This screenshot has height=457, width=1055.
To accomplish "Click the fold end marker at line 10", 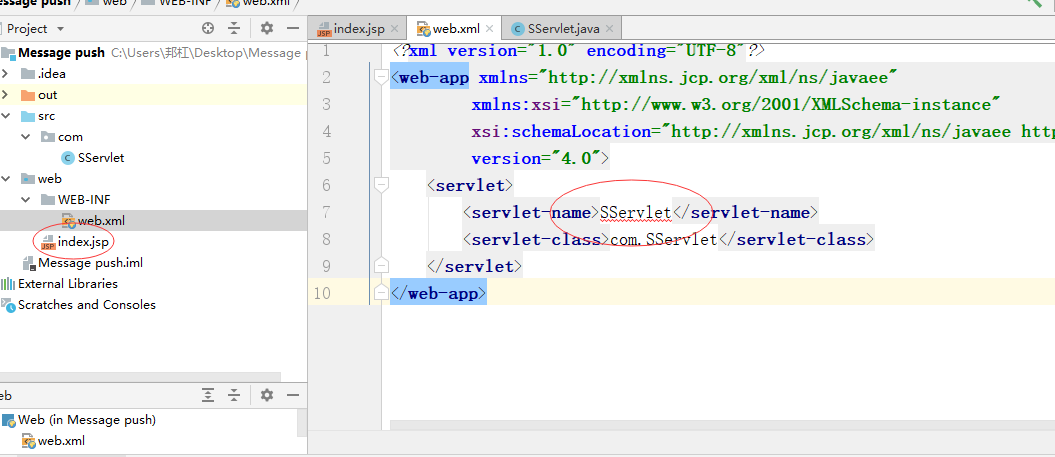I will (381, 291).
